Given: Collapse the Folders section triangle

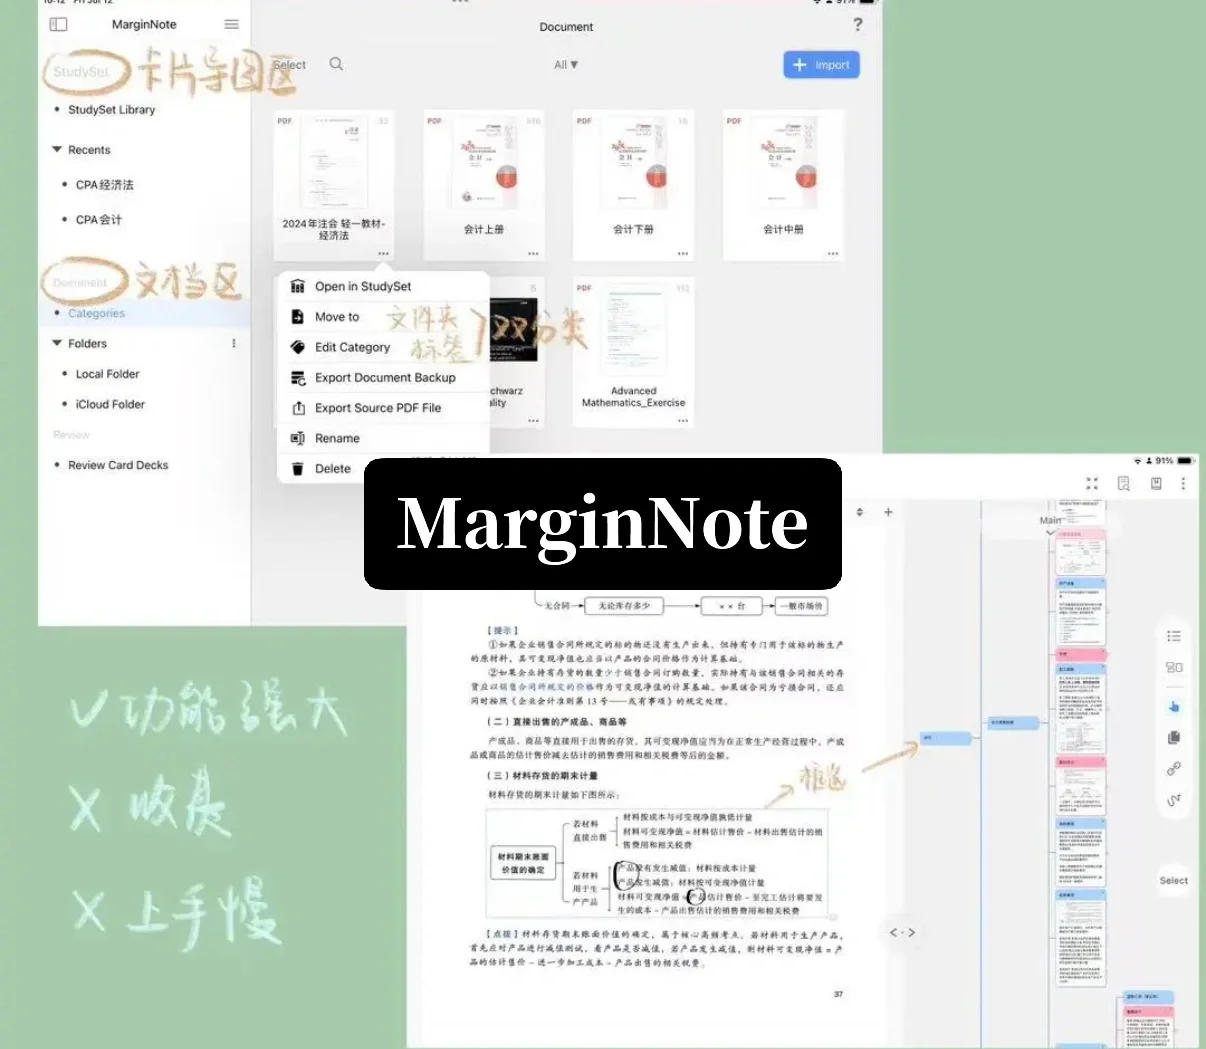Looking at the screenshot, I should [x=57, y=343].
